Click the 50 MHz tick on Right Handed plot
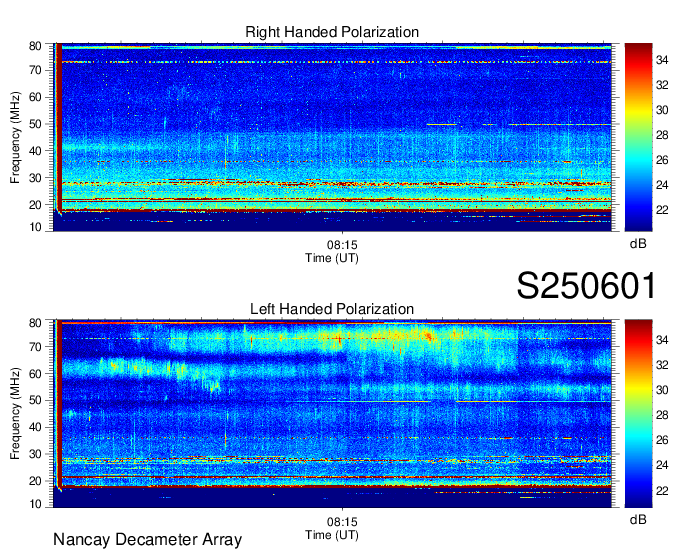 [x=35, y=124]
